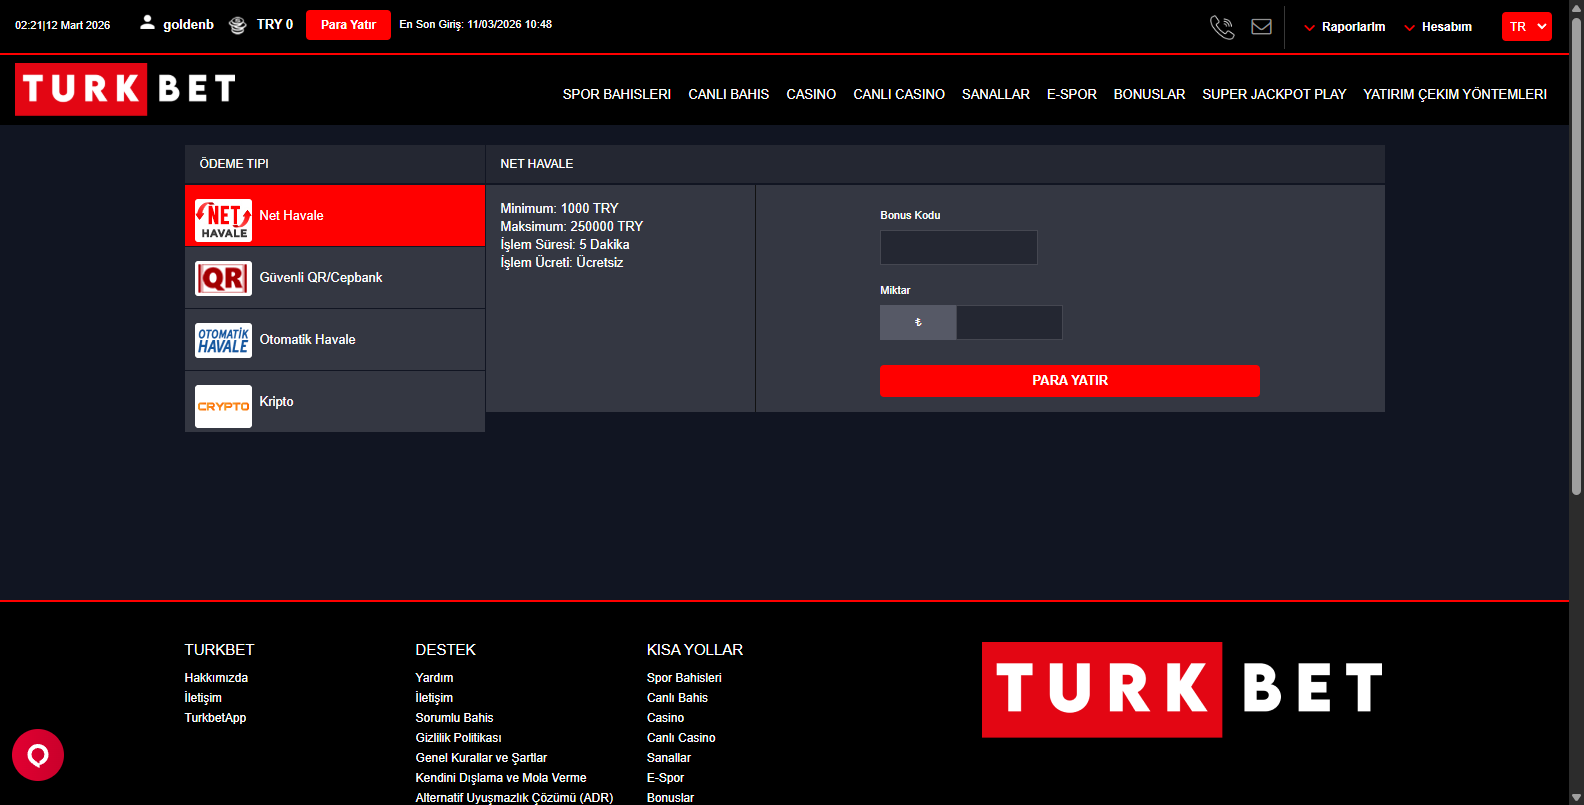
Task: Click the Turkbet header logo
Action: pos(126,89)
